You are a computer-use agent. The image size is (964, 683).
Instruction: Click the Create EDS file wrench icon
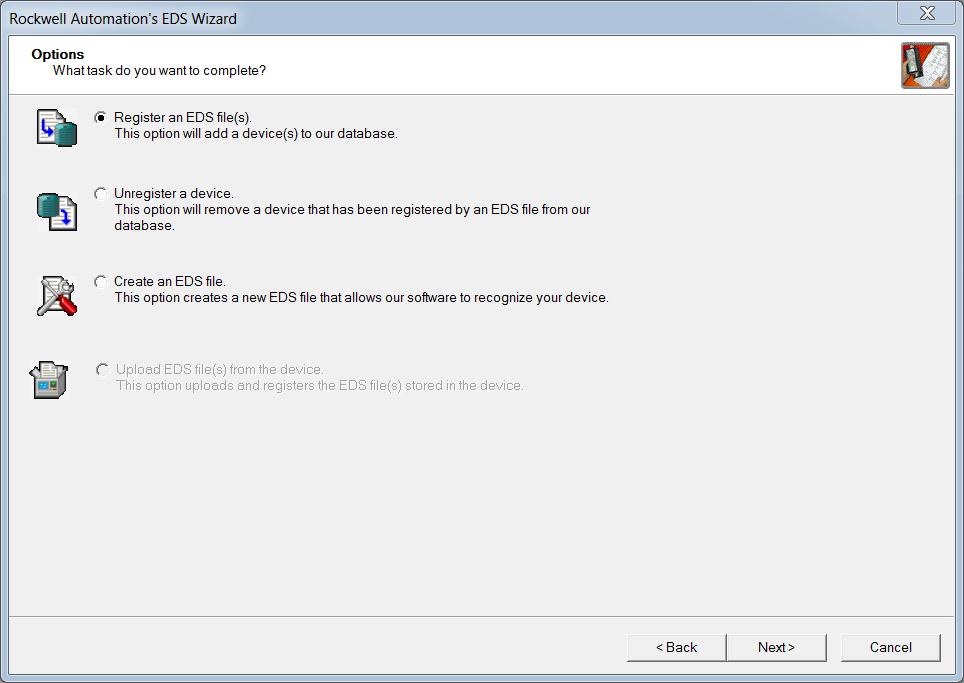click(x=56, y=296)
